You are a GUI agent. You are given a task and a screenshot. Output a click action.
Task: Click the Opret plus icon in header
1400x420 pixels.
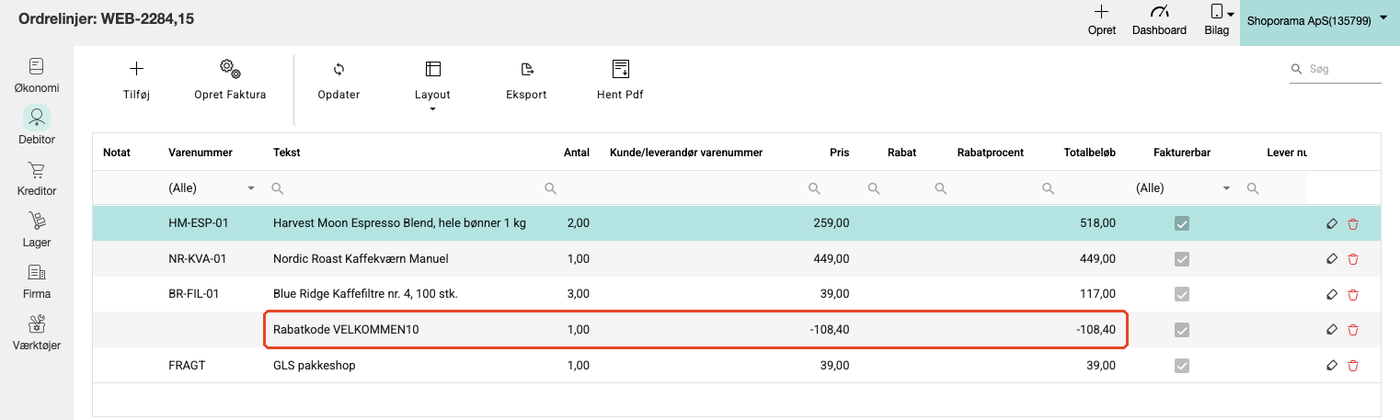point(1101,12)
